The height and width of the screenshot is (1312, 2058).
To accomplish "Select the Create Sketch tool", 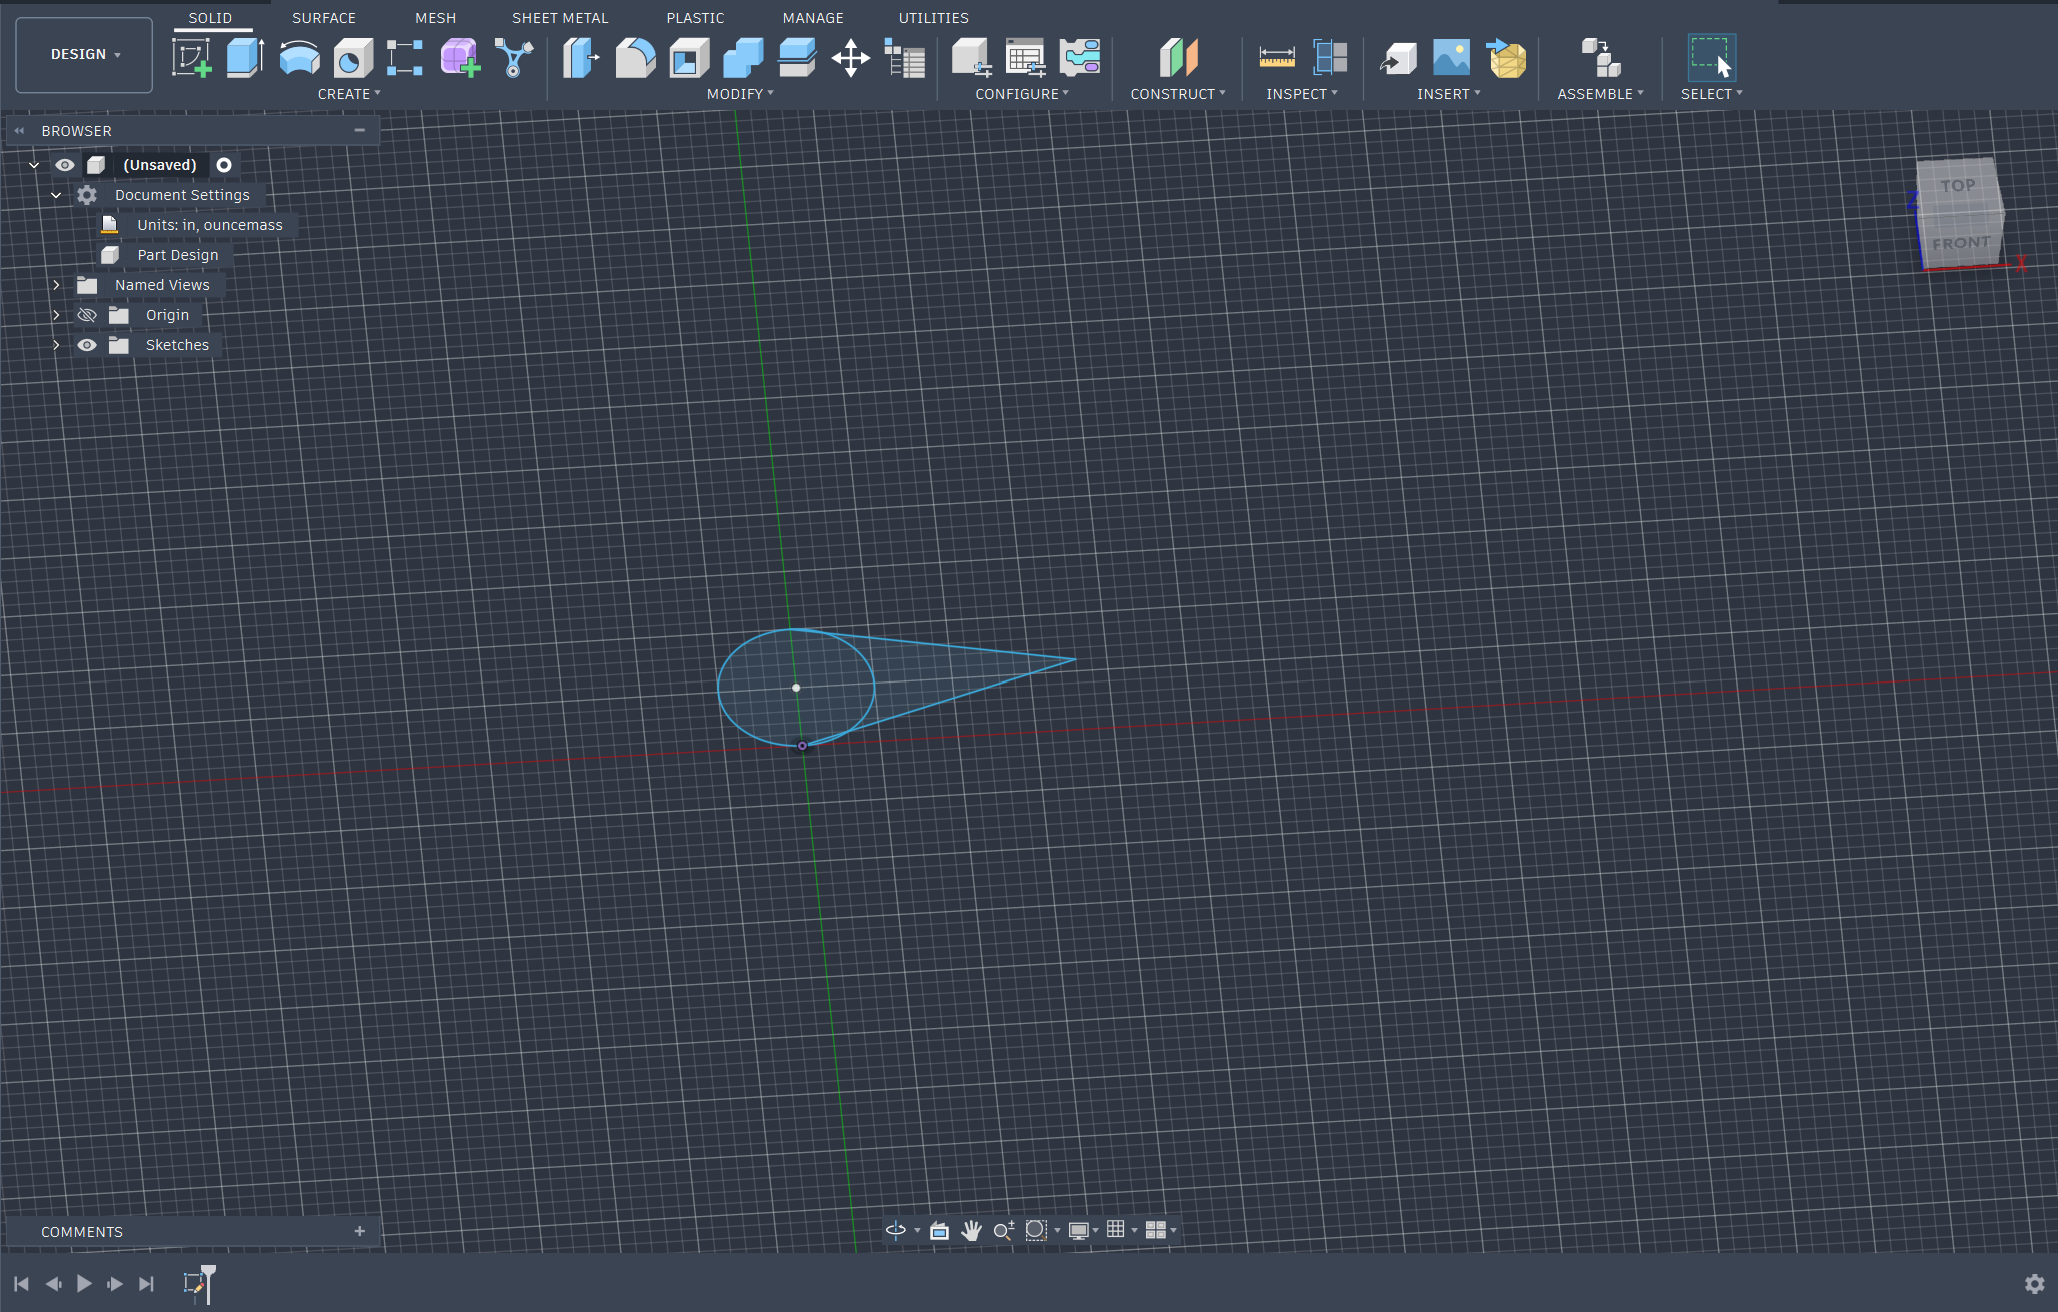I will coord(192,58).
